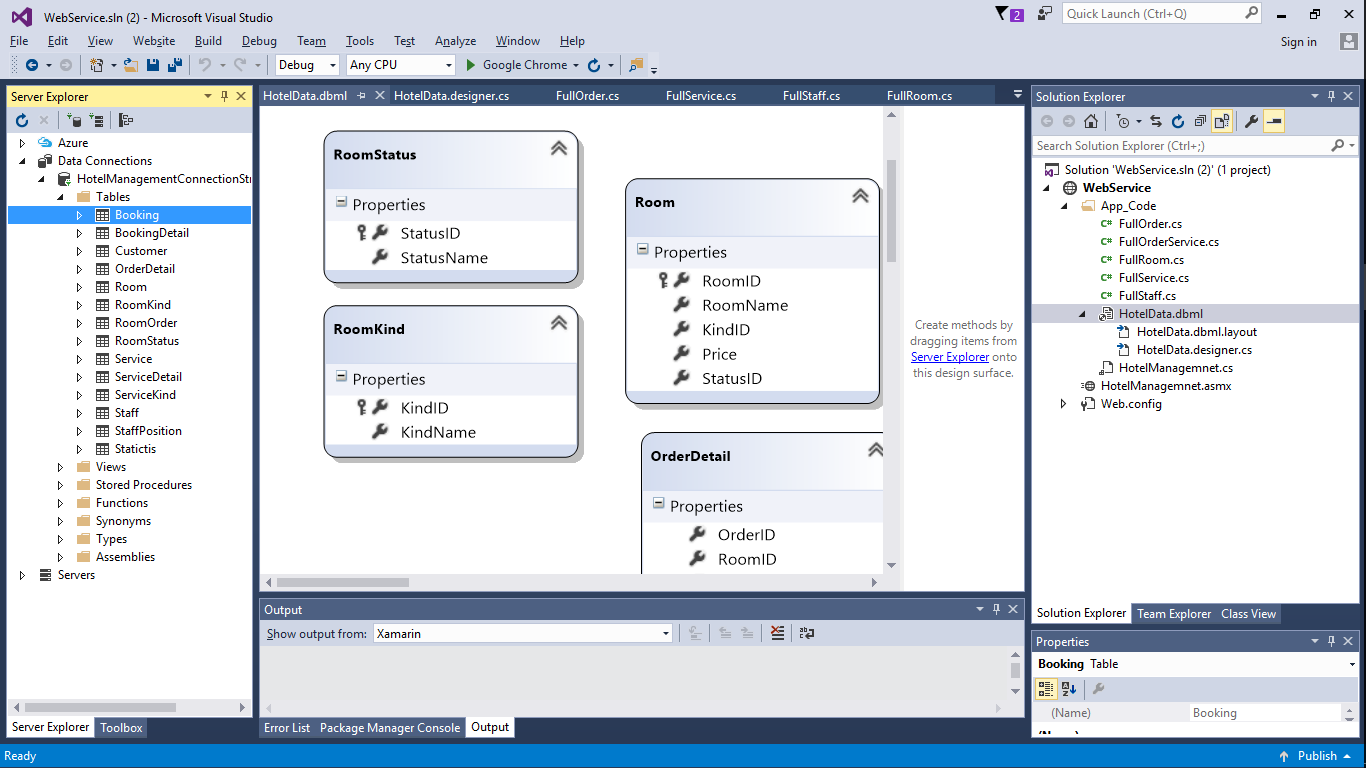1366x768 pixels.
Task: Switch to the HotelData.designer.cs tab
Action: point(452,96)
